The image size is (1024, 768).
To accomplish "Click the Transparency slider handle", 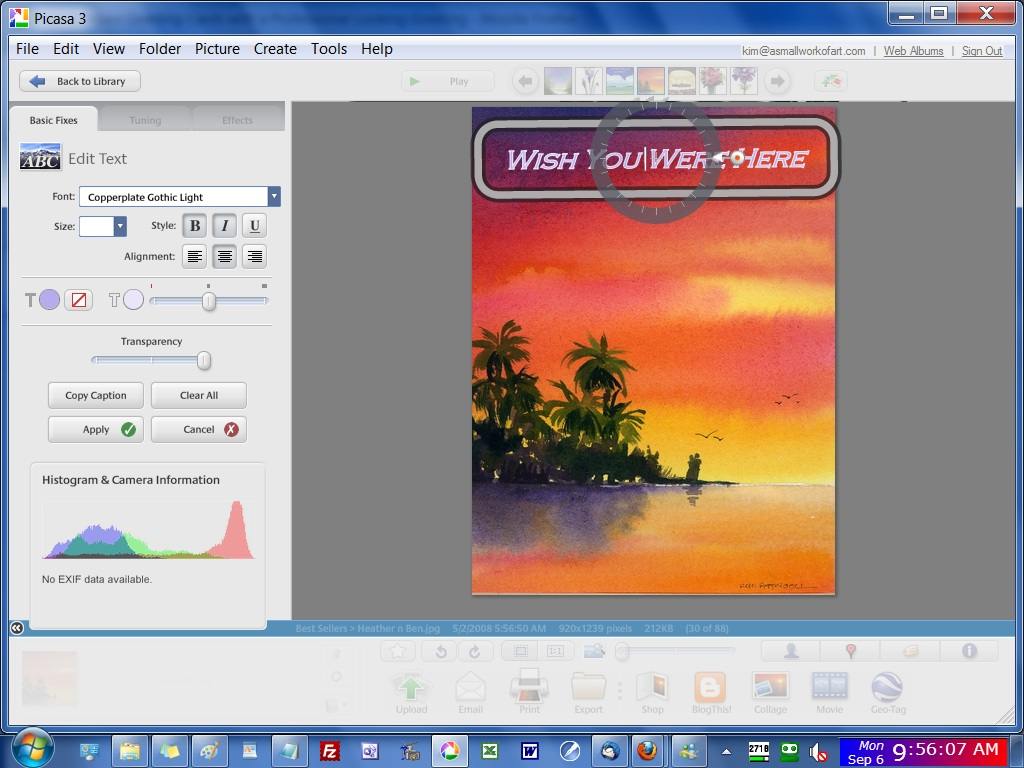I will click(x=204, y=360).
